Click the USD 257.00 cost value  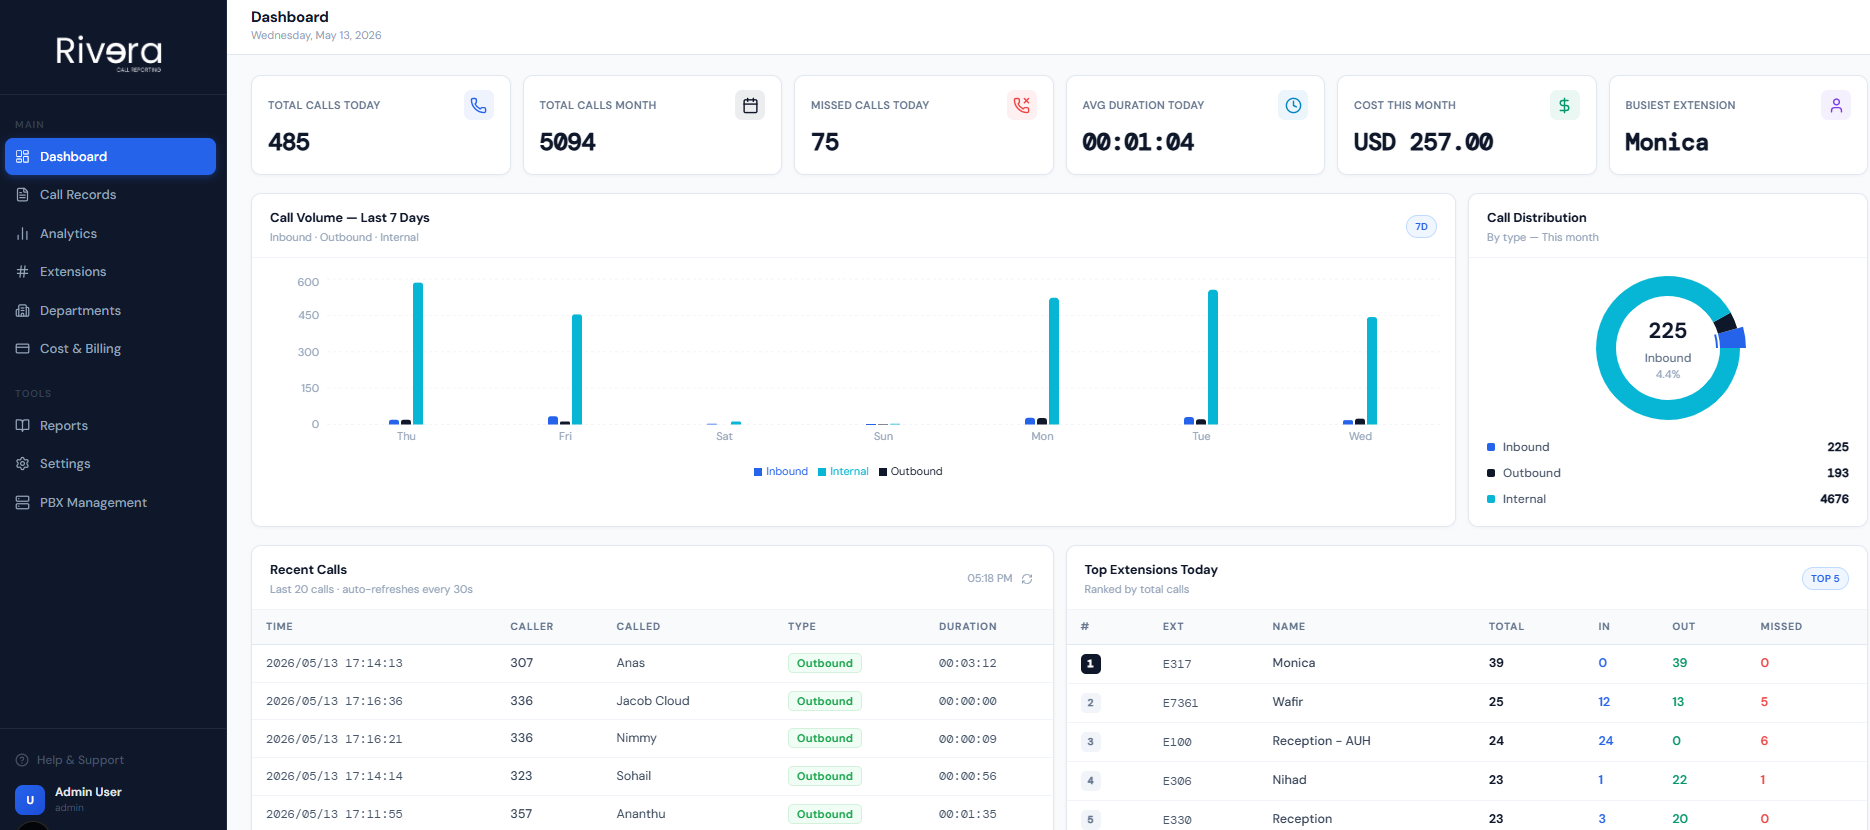coord(1423,143)
